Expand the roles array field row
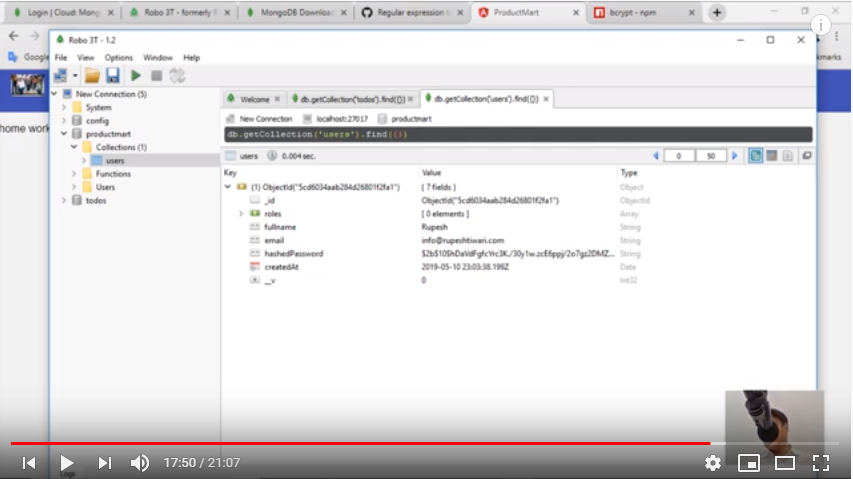 241,214
